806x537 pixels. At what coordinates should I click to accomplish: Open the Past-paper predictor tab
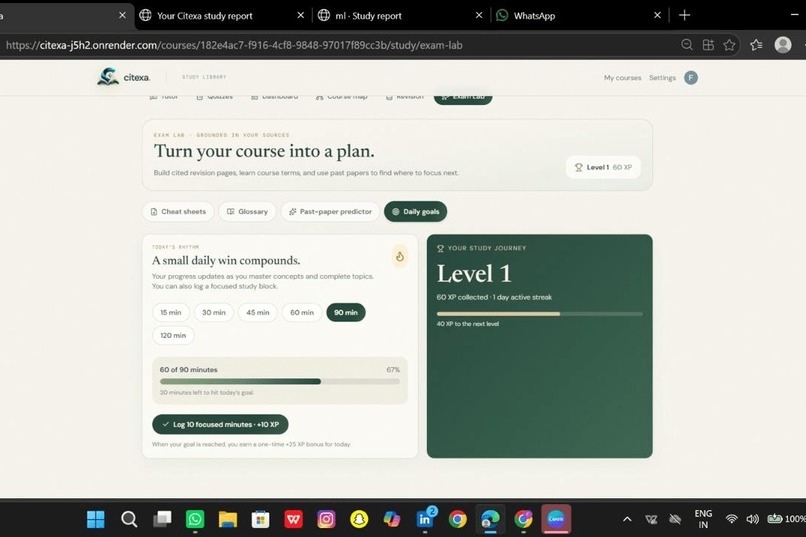pos(330,212)
